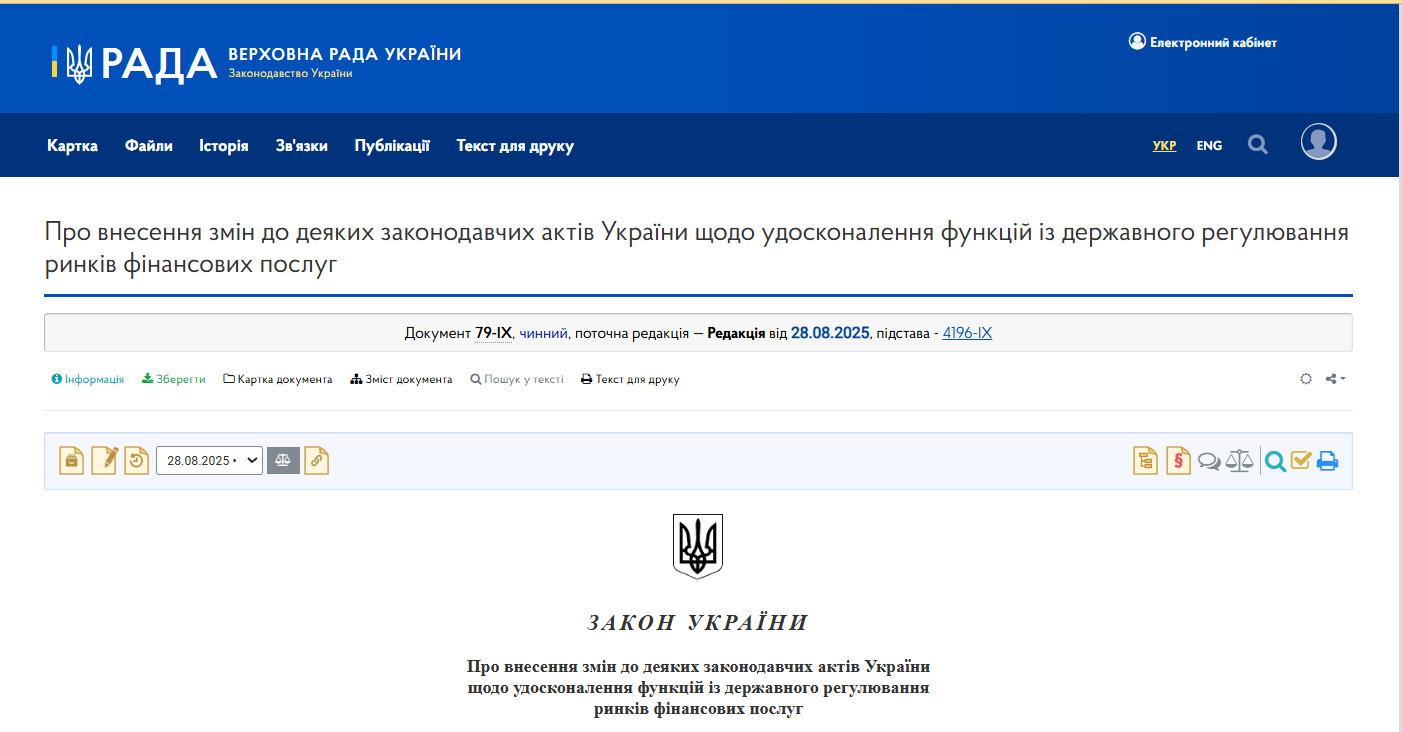
Task: Open the Електронний кабінет account icon
Action: [x=1137, y=41]
